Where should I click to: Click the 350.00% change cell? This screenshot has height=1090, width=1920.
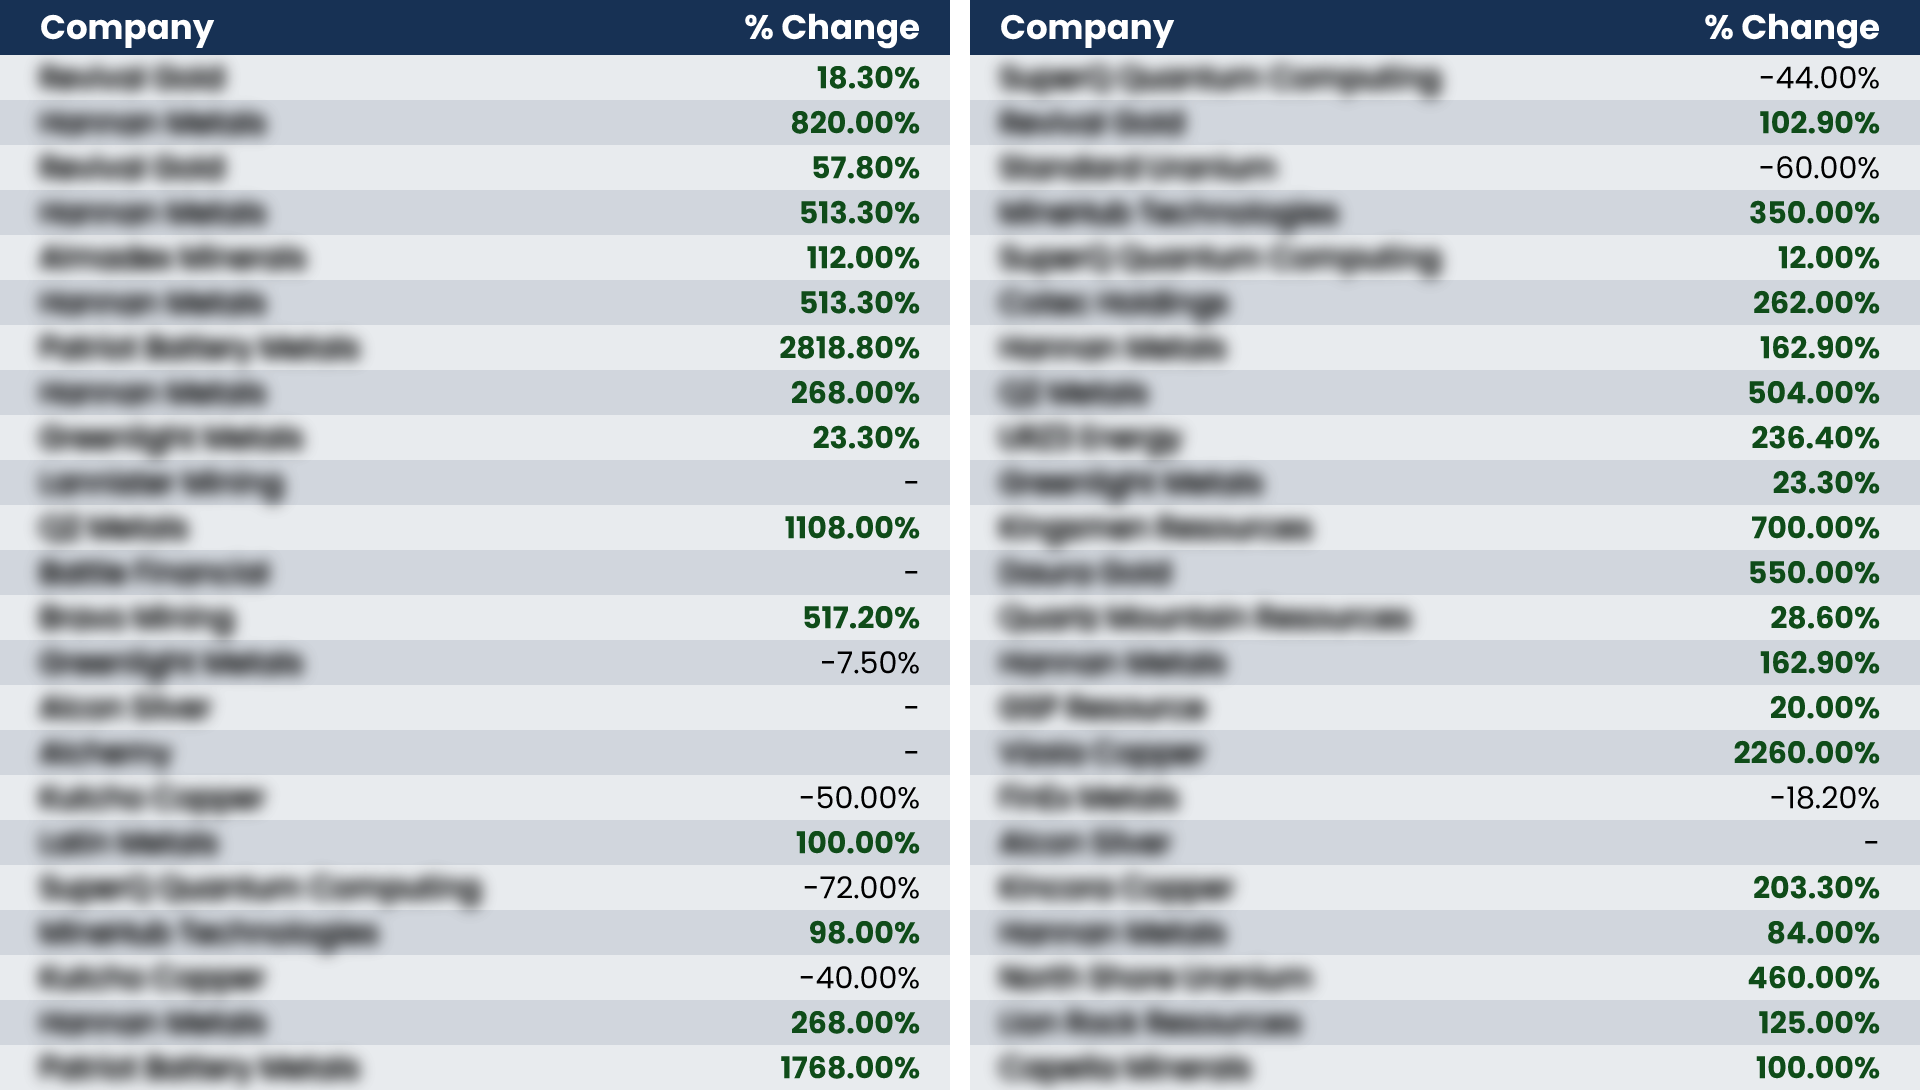pyautogui.click(x=1814, y=213)
